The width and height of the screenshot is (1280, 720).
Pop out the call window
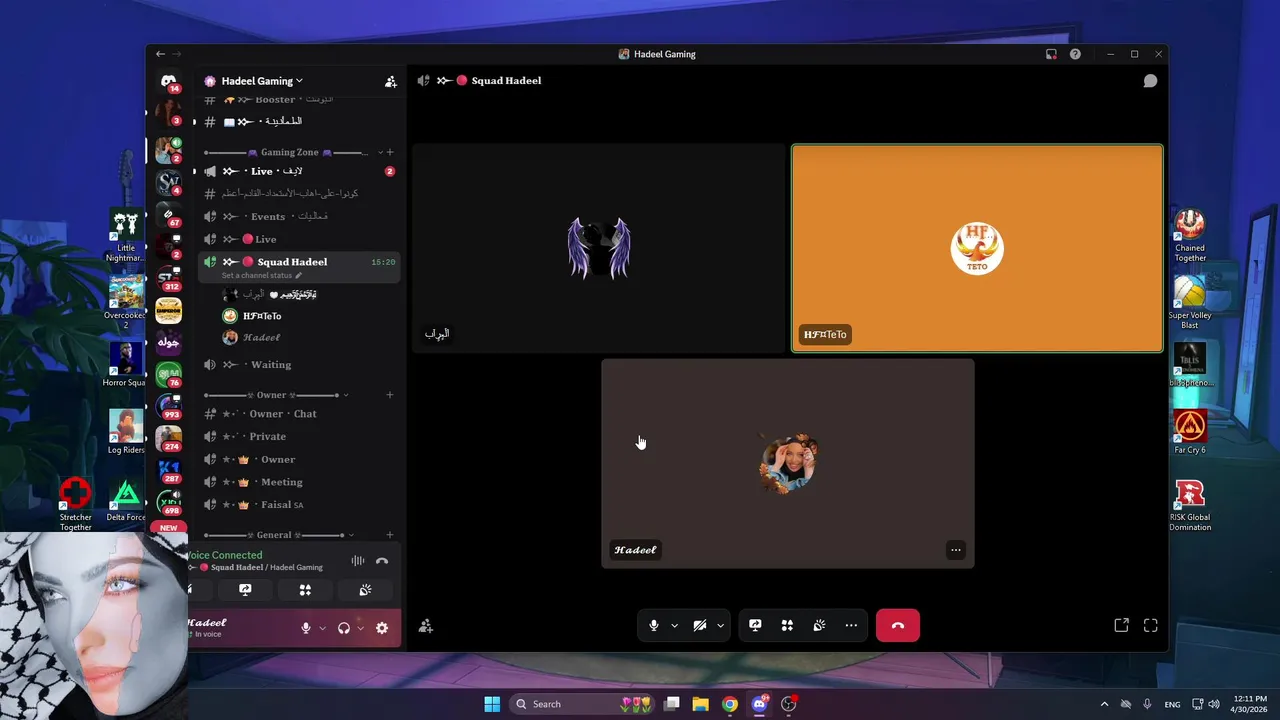(1121, 625)
